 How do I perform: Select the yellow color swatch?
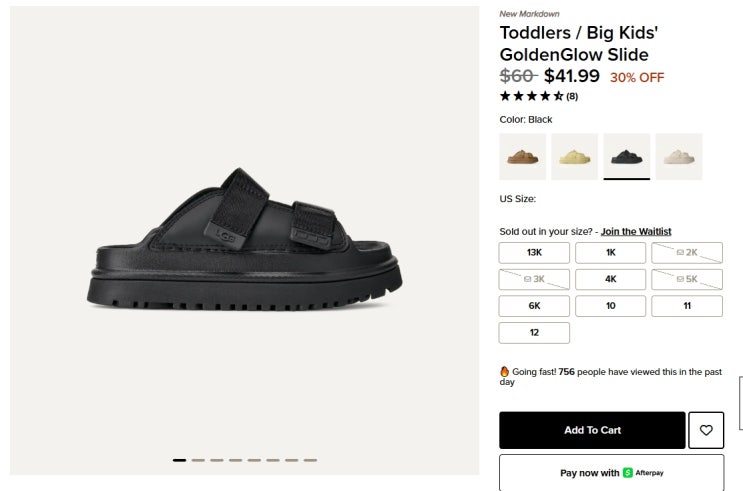point(574,156)
